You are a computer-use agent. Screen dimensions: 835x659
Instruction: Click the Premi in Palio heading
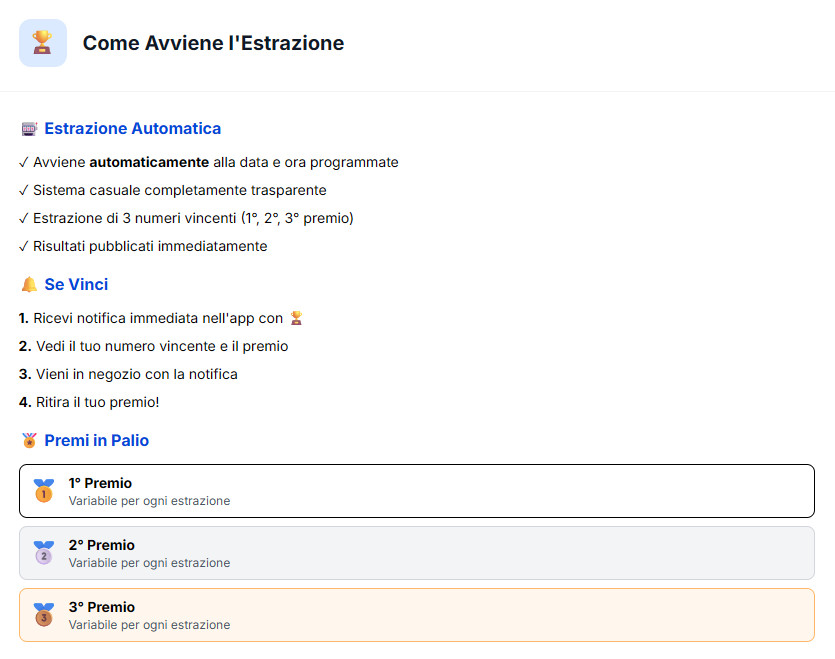click(96, 441)
